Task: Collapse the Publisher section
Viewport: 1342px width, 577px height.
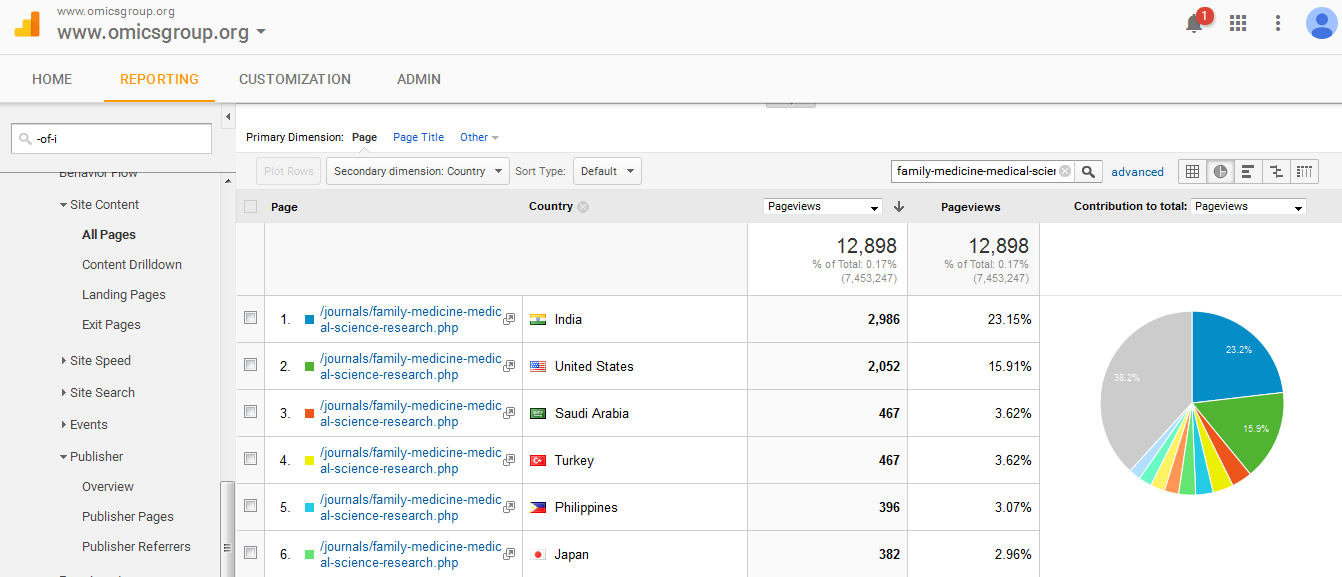Action: click(x=90, y=457)
